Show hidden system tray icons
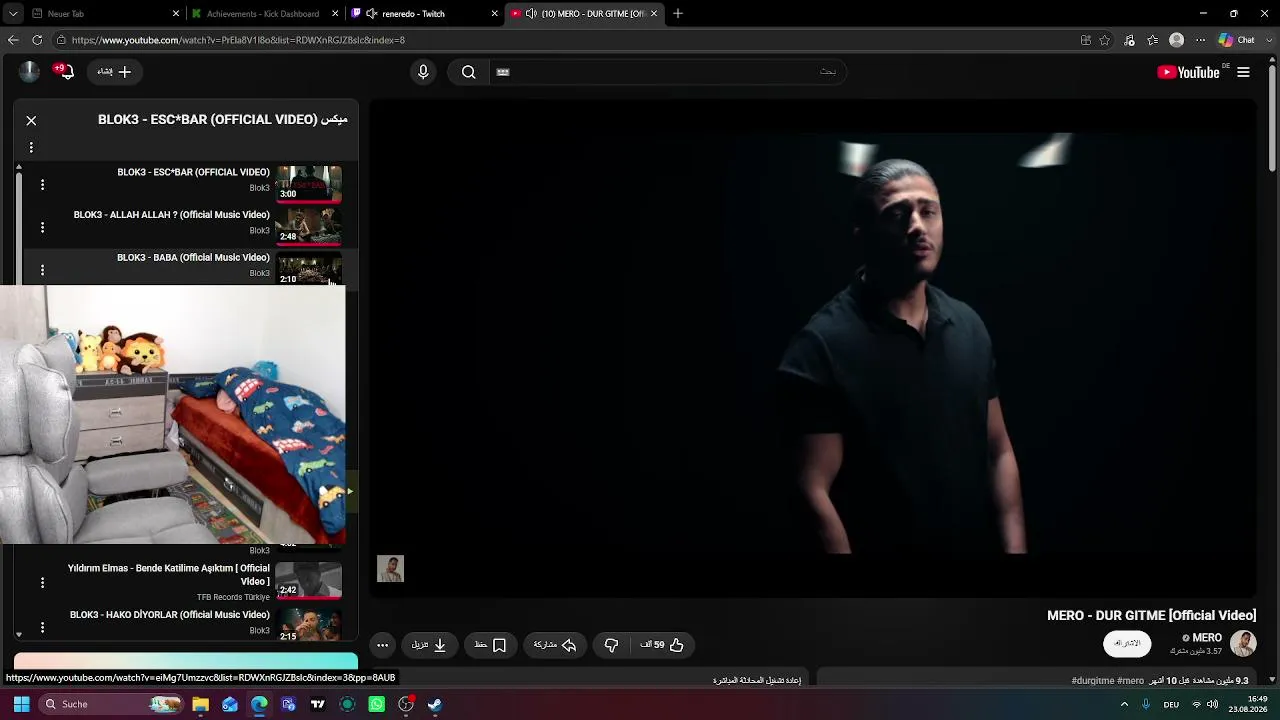Image resolution: width=1280 pixels, height=720 pixels. (1124, 704)
